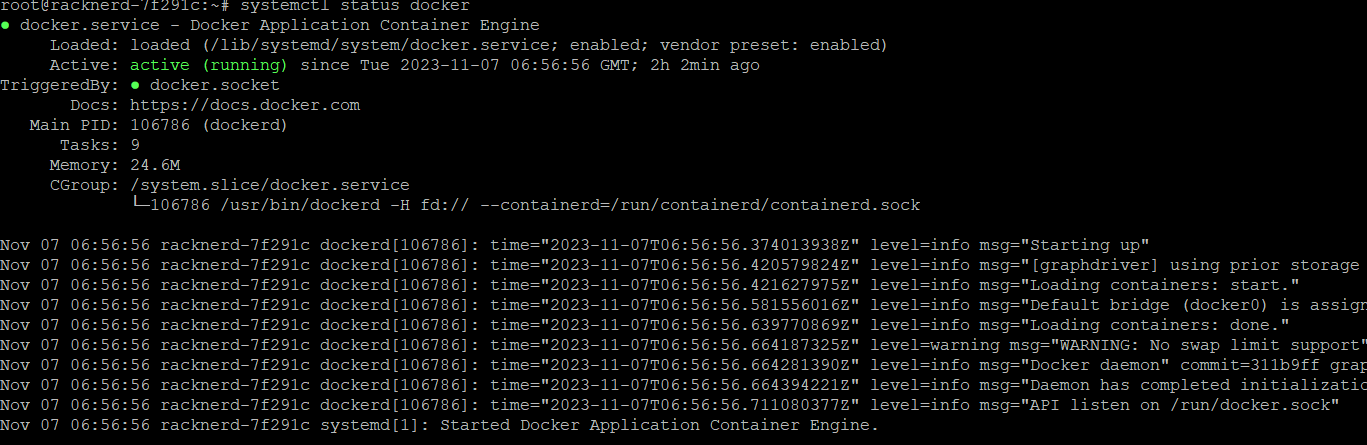Click the /system.slice/docker.service CGroup path

pos(270,185)
